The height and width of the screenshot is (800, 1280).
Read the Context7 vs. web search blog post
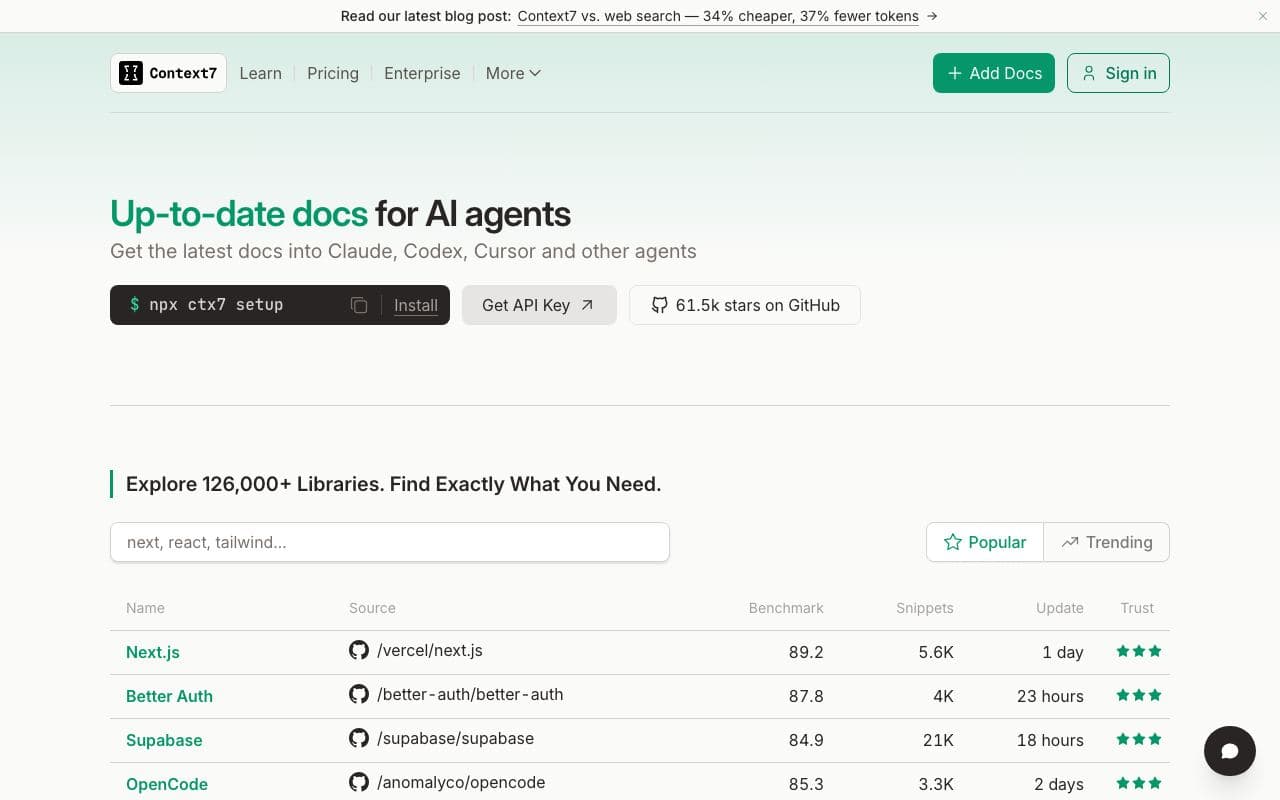coord(718,16)
